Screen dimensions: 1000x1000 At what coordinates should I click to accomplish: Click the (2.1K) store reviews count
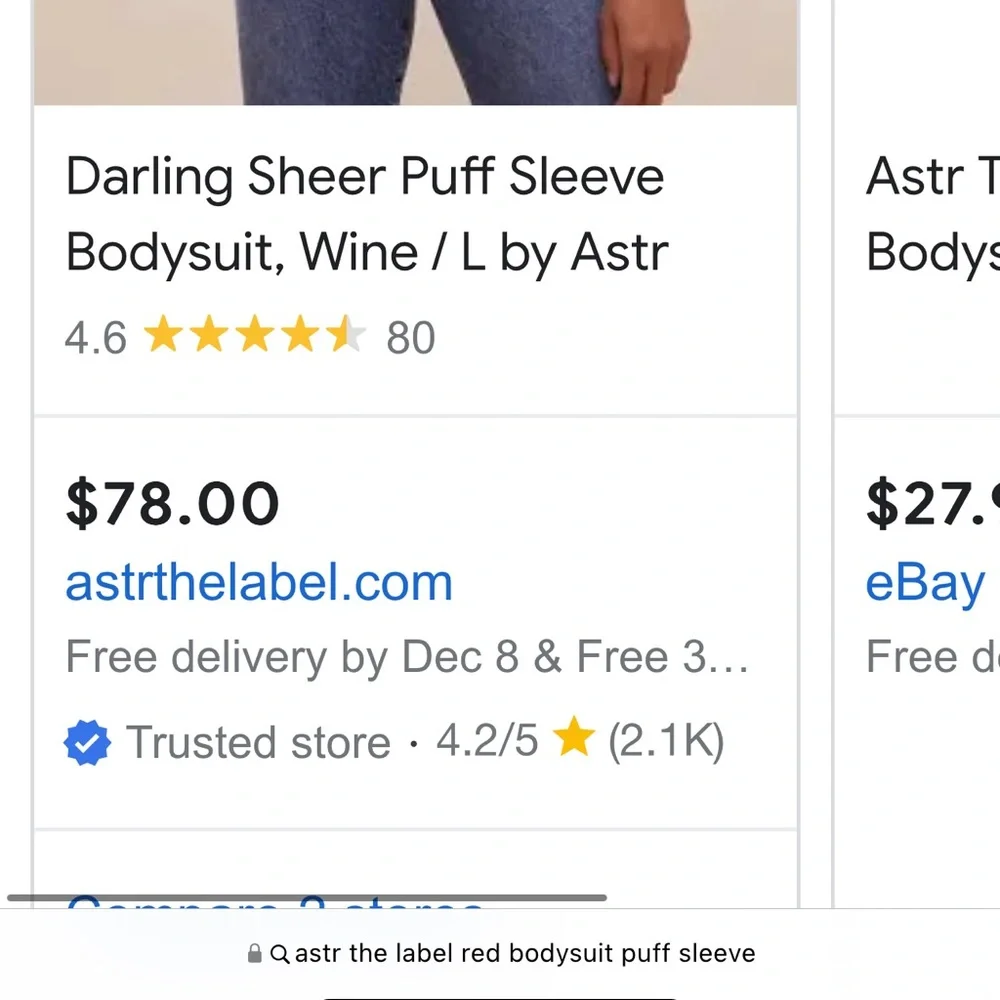tap(666, 742)
